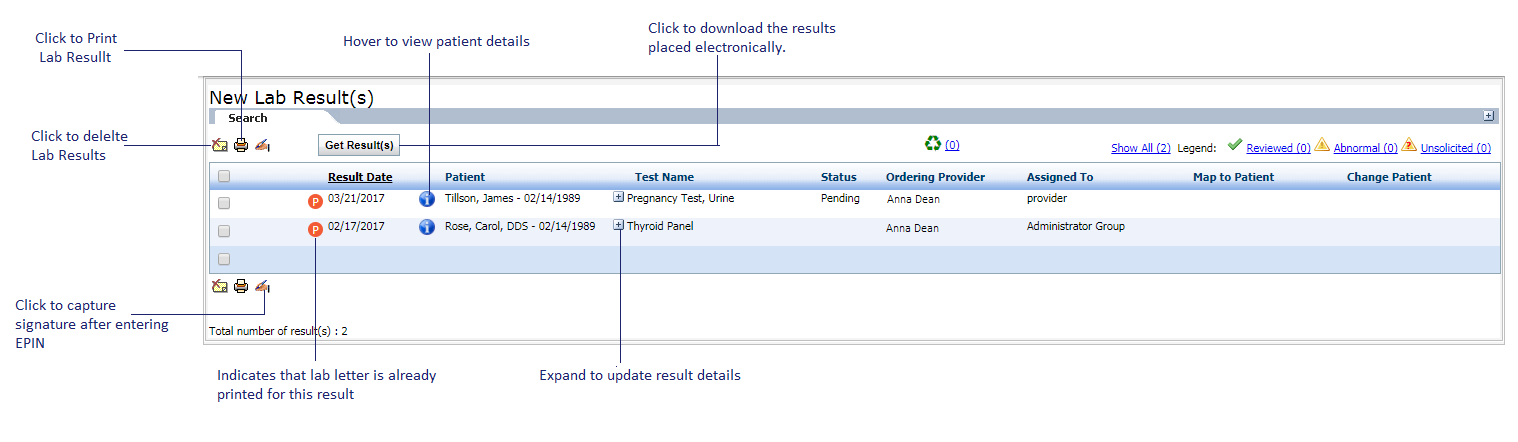1518x442 pixels.
Task: Click printed-letter P icon on 03/21/2017 row
Action: tap(315, 201)
